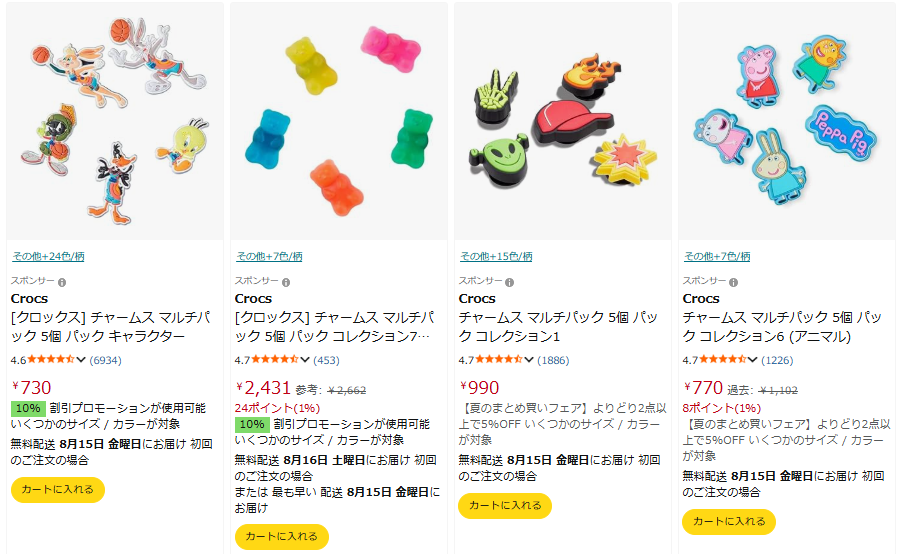Add ¥770 Peppa Pig charms to cart
Screen dimensions: 901x554
point(729,522)
